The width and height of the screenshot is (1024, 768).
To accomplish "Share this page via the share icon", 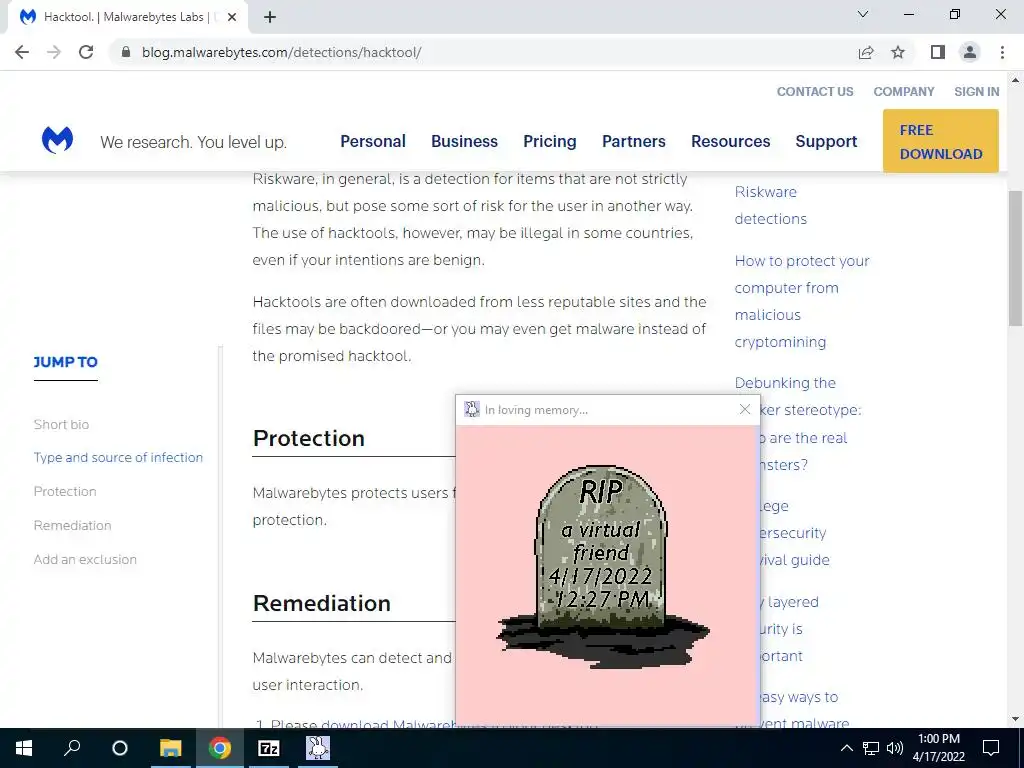I will pyautogui.click(x=866, y=52).
